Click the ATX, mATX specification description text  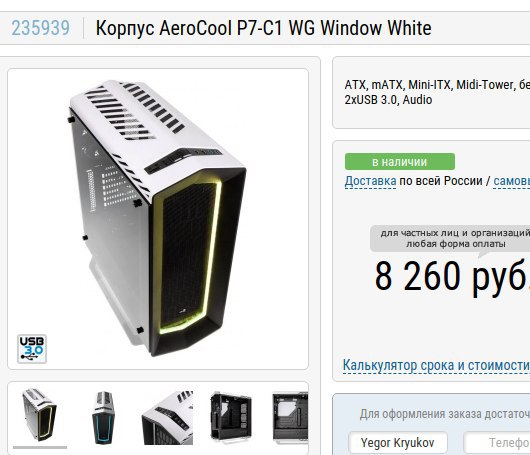[x=437, y=92]
